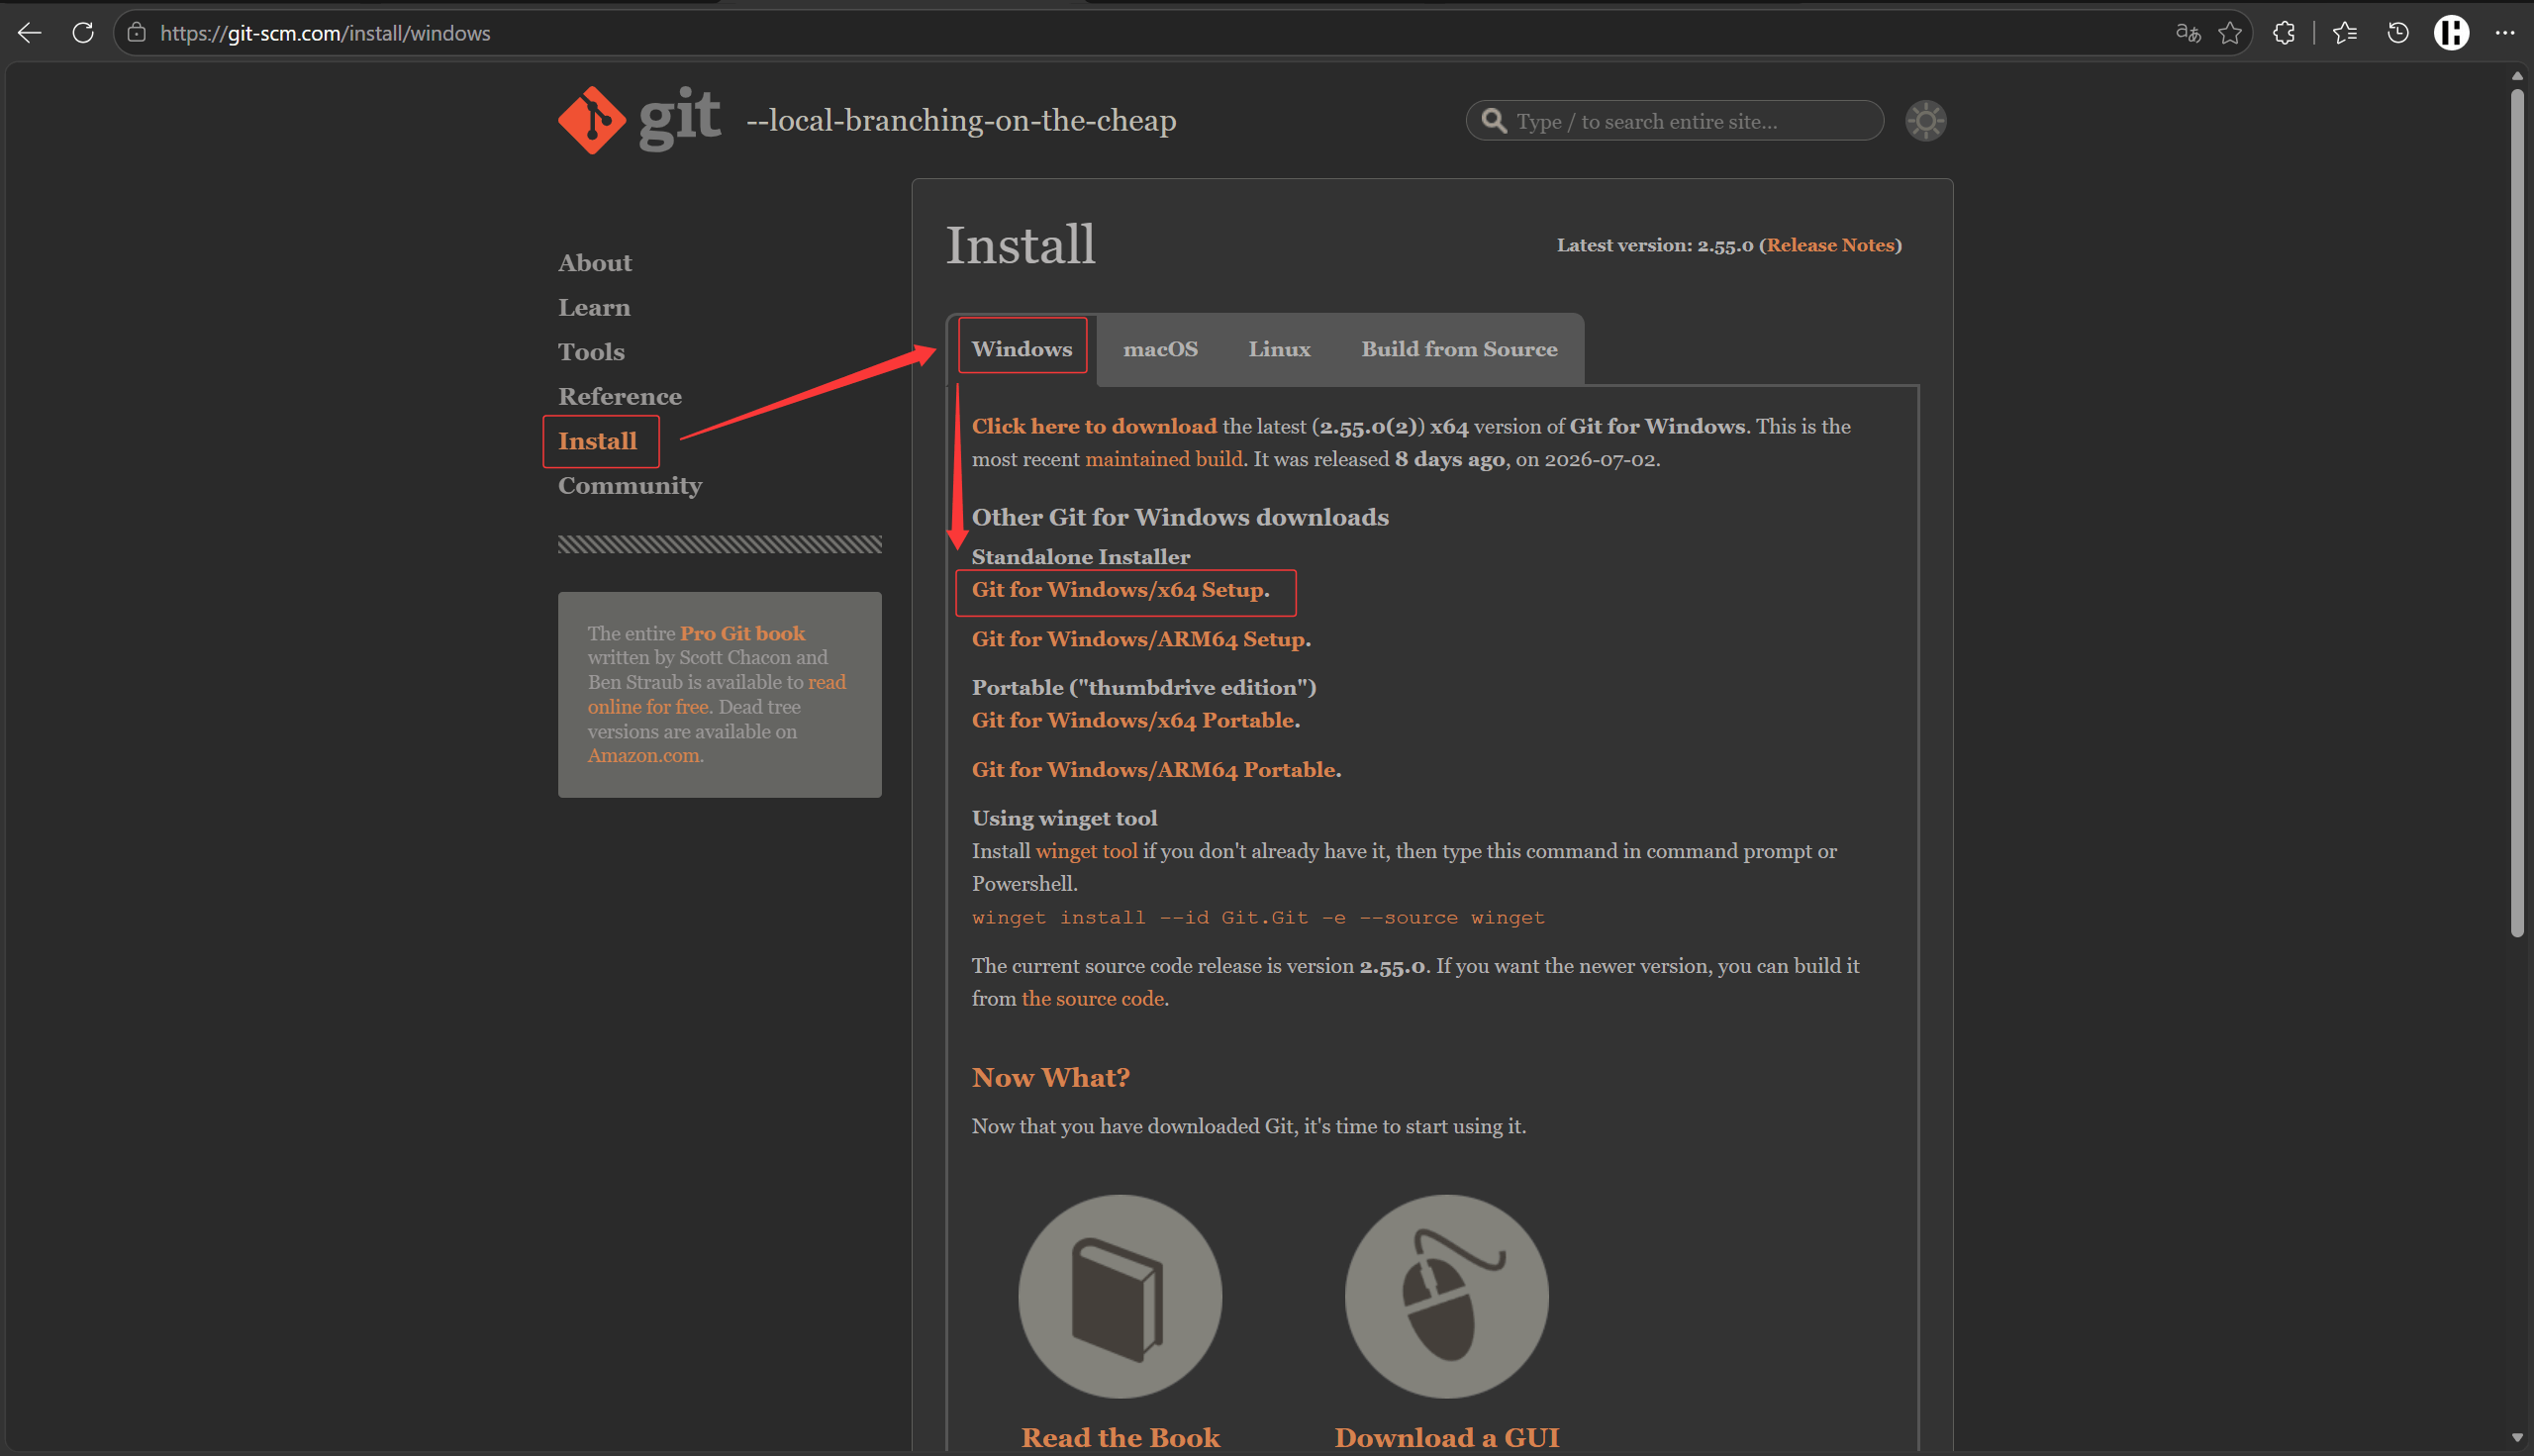
Task: Open About in the sidebar
Action: click(595, 263)
